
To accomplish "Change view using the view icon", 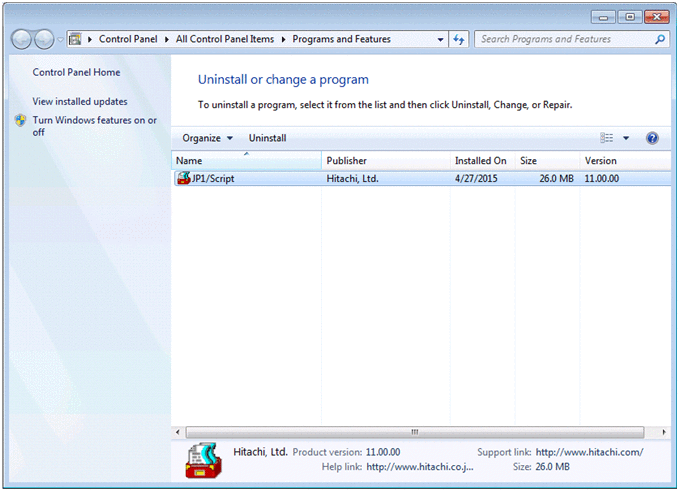I will (606, 138).
